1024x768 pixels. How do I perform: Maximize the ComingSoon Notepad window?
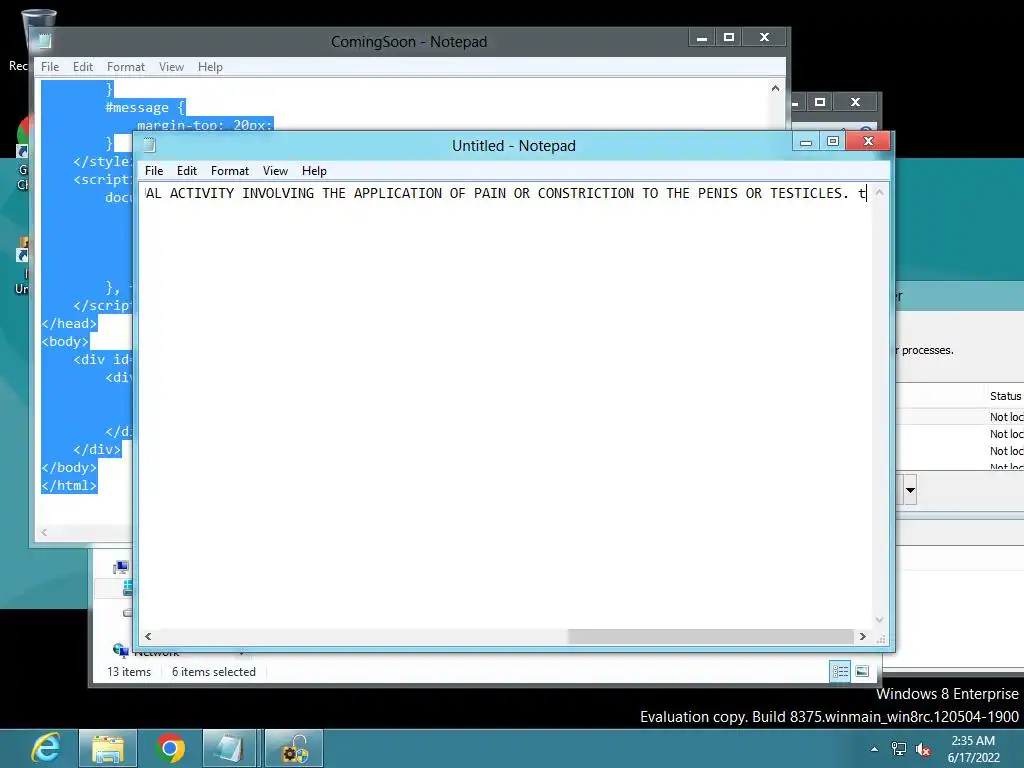[729, 37]
